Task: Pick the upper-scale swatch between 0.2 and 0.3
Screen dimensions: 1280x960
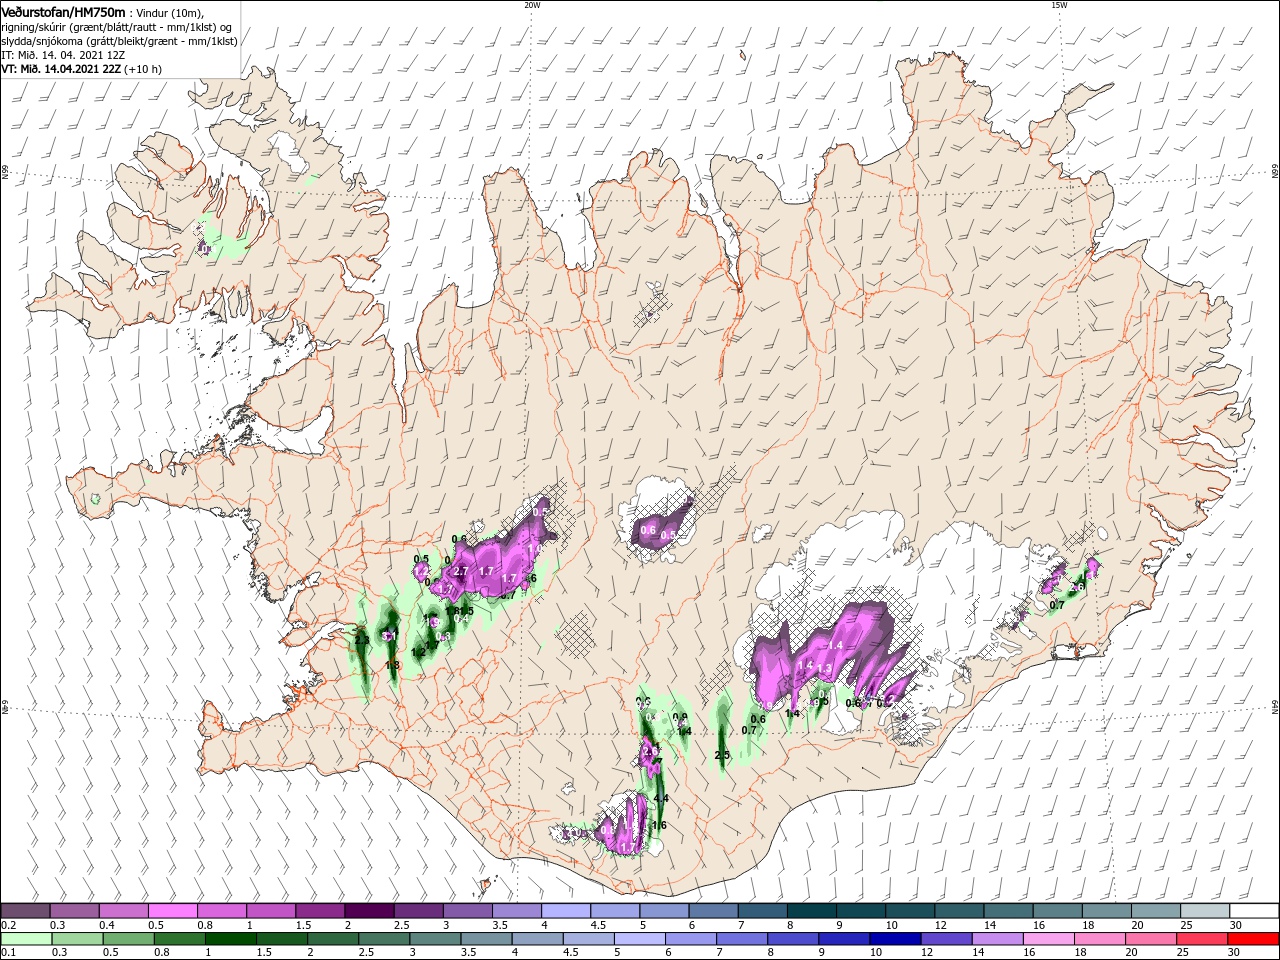Action: [25, 911]
